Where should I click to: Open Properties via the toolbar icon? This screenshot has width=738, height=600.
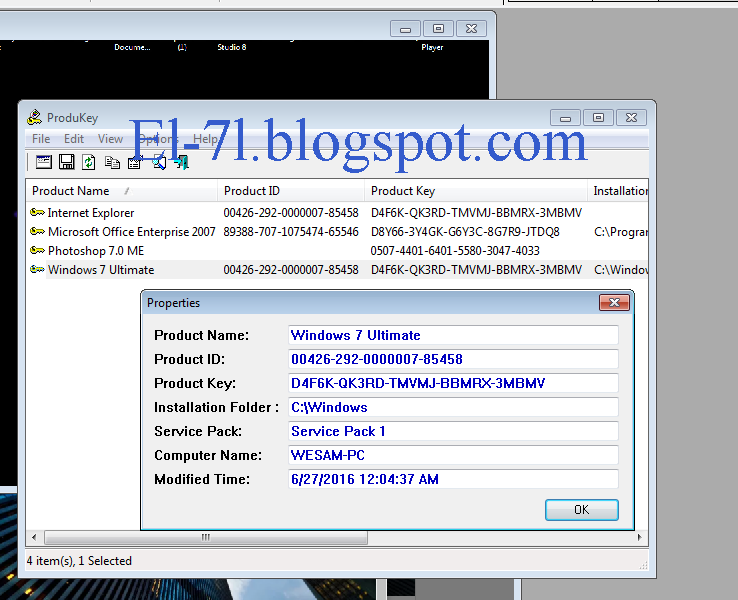(135, 163)
